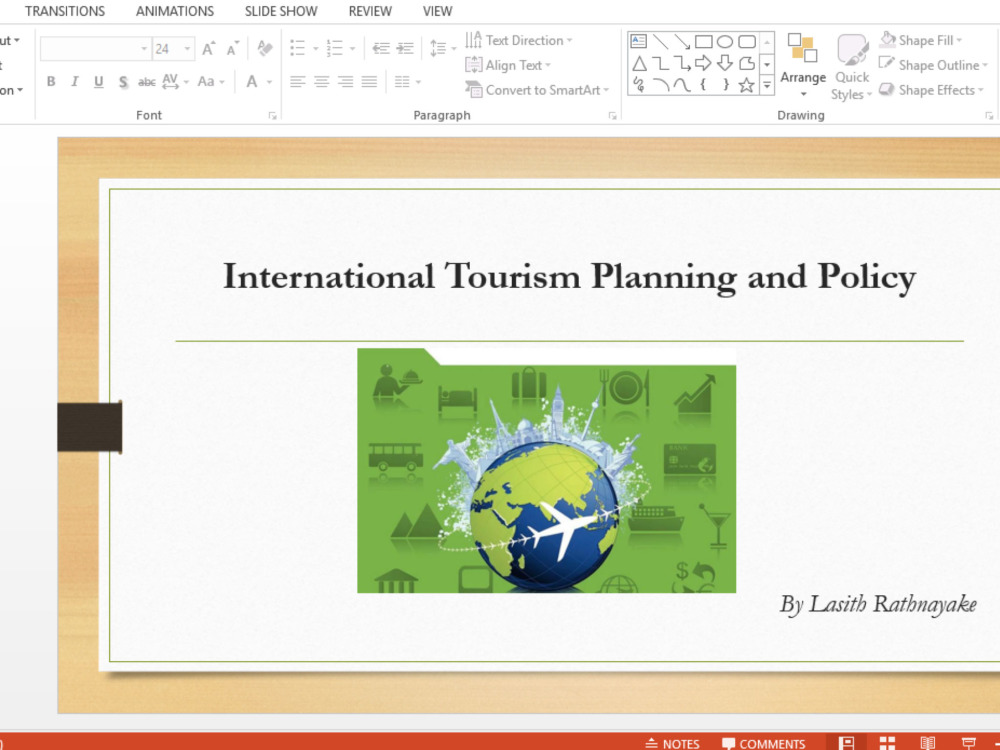Open the Font dialog launcher
Viewport: 1000px width, 750px height.
(272, 115)
